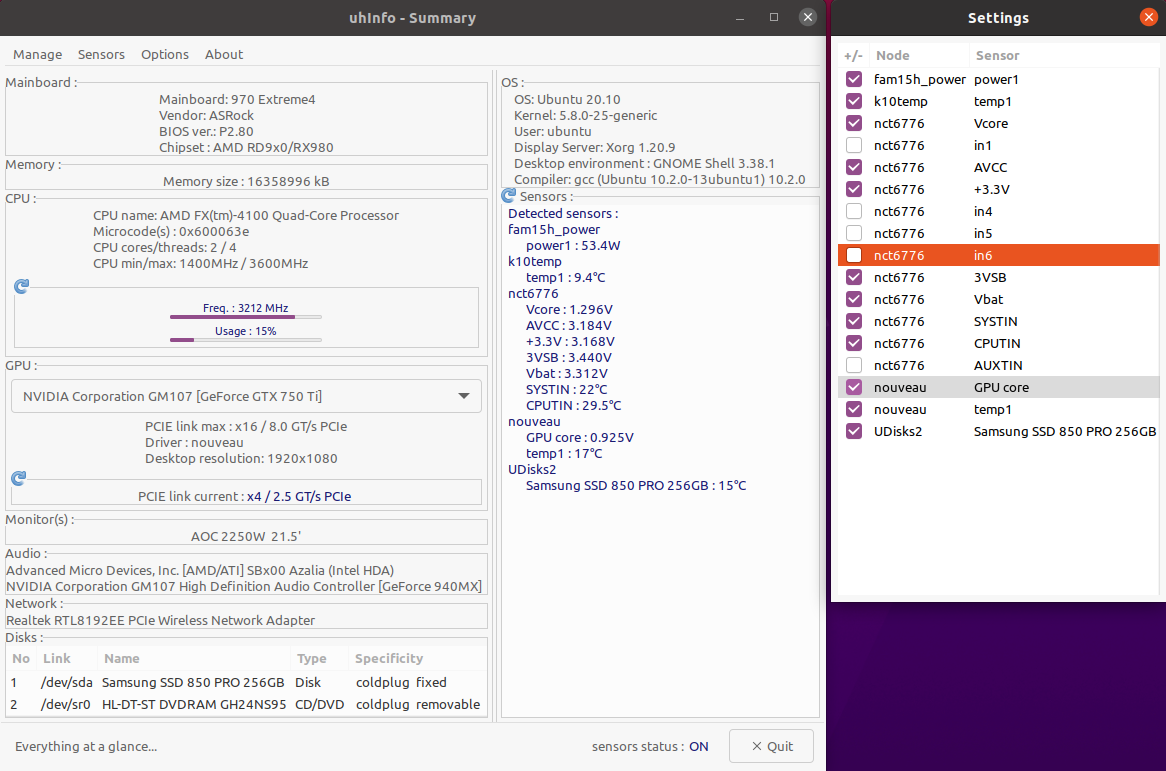
Task: Click the 'AOC 2250W 21.5'' monitor text
Action: click(246, 536)
